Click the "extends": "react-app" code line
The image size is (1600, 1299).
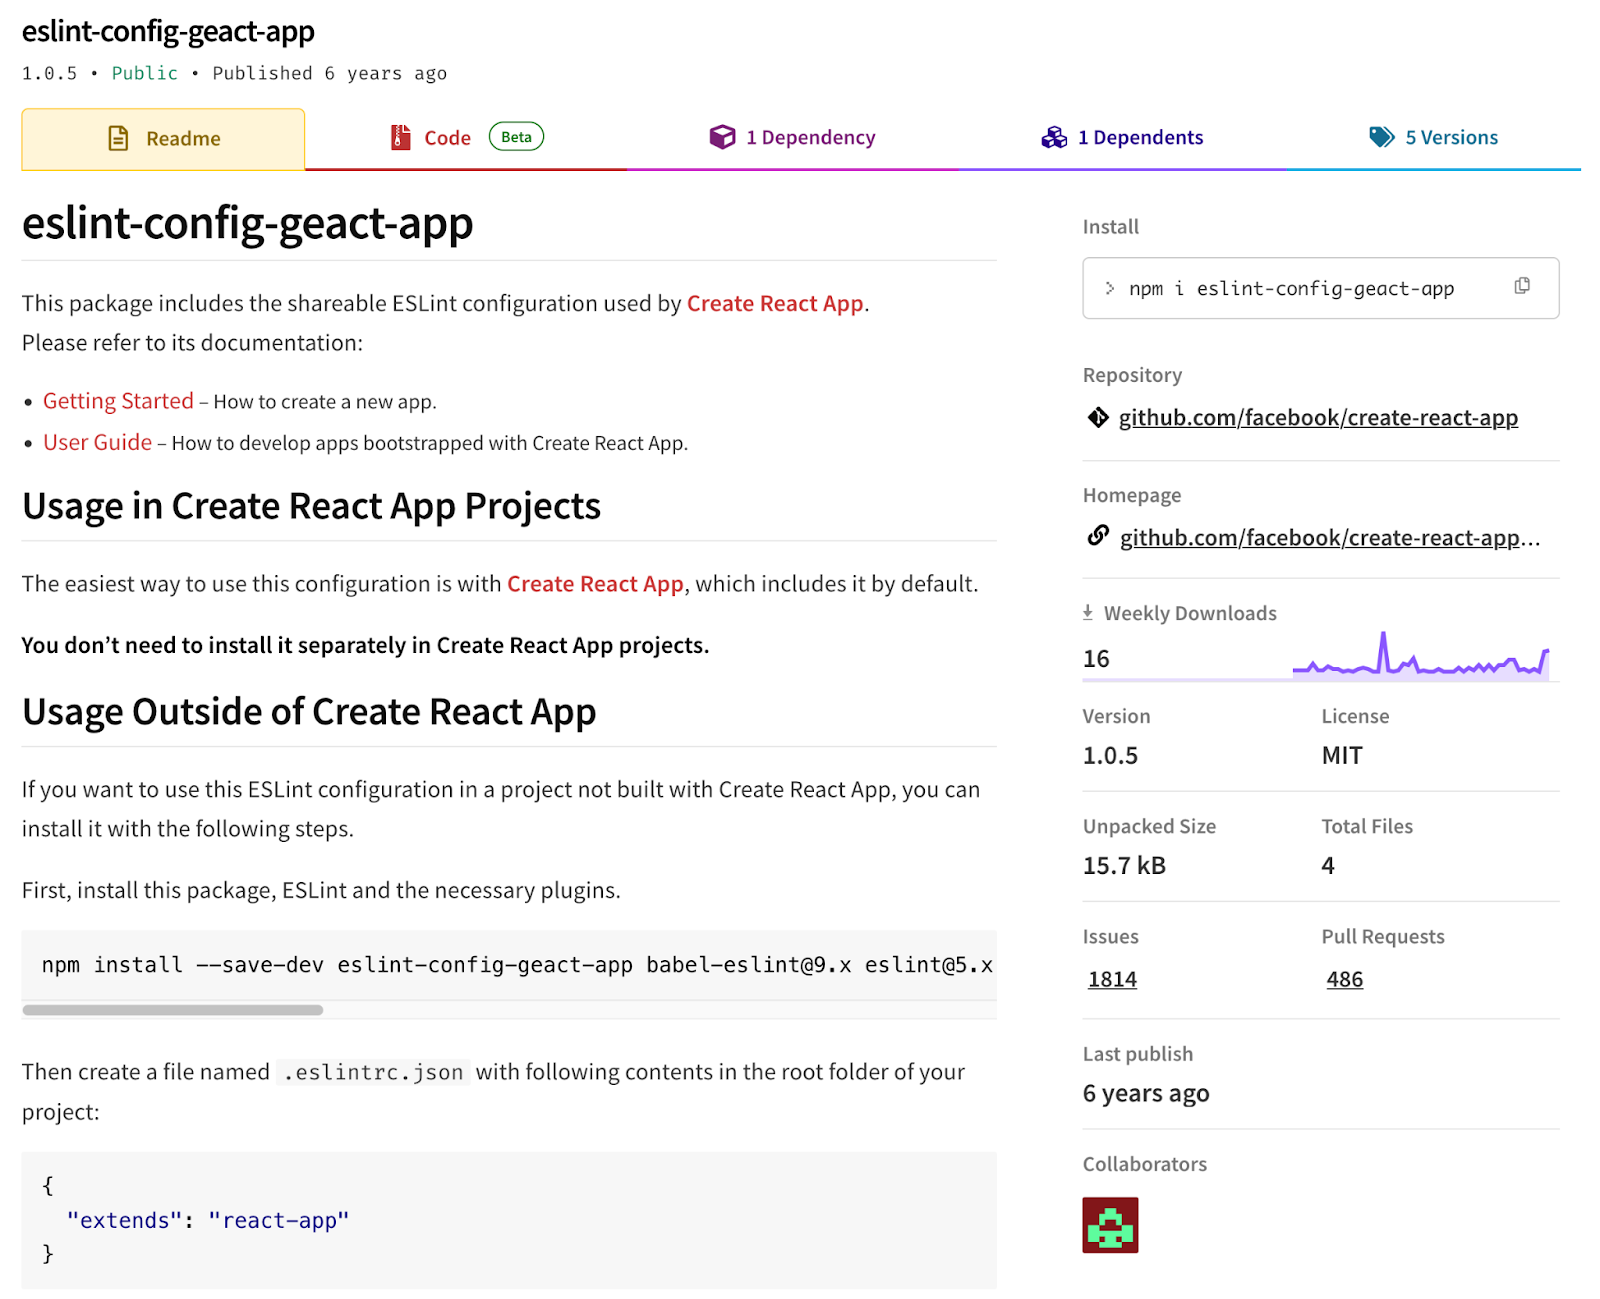pyautogui.click(x=207, y=1220)
